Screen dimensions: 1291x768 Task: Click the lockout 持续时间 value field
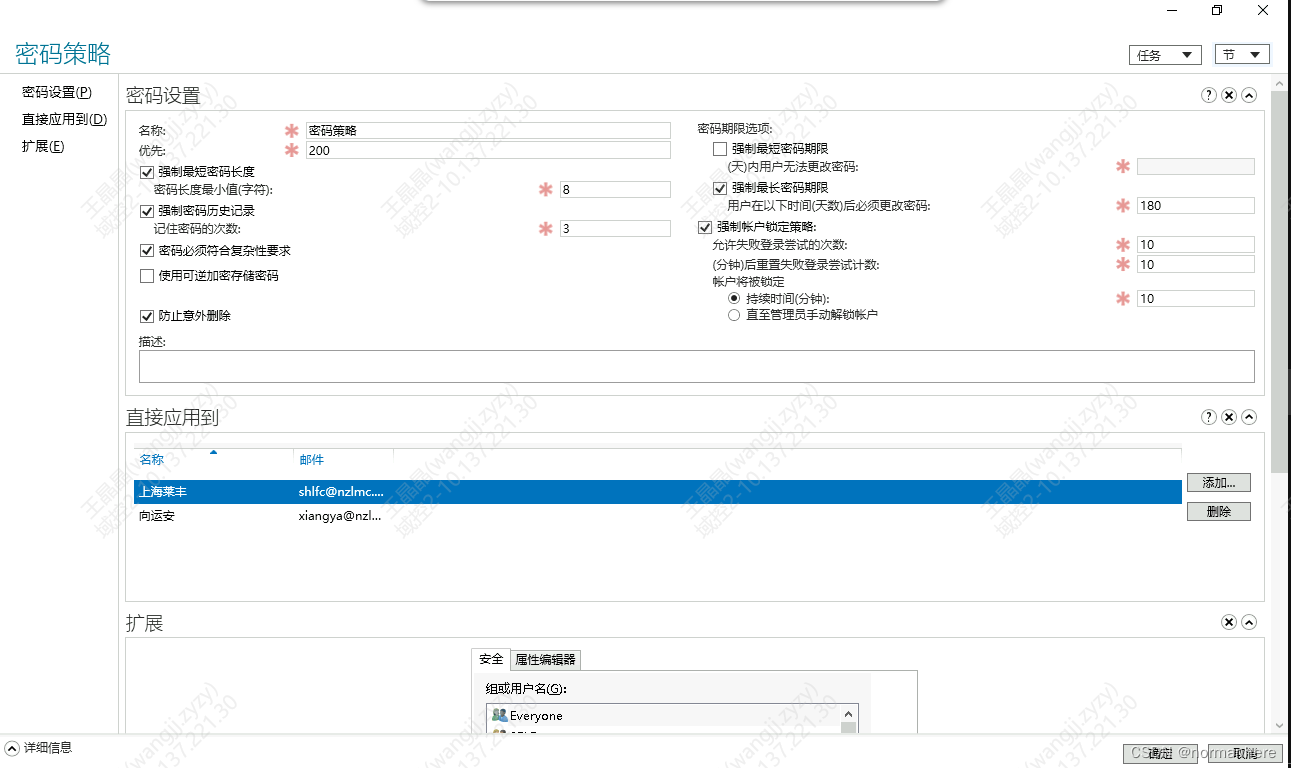click(x=1195, y=298)
